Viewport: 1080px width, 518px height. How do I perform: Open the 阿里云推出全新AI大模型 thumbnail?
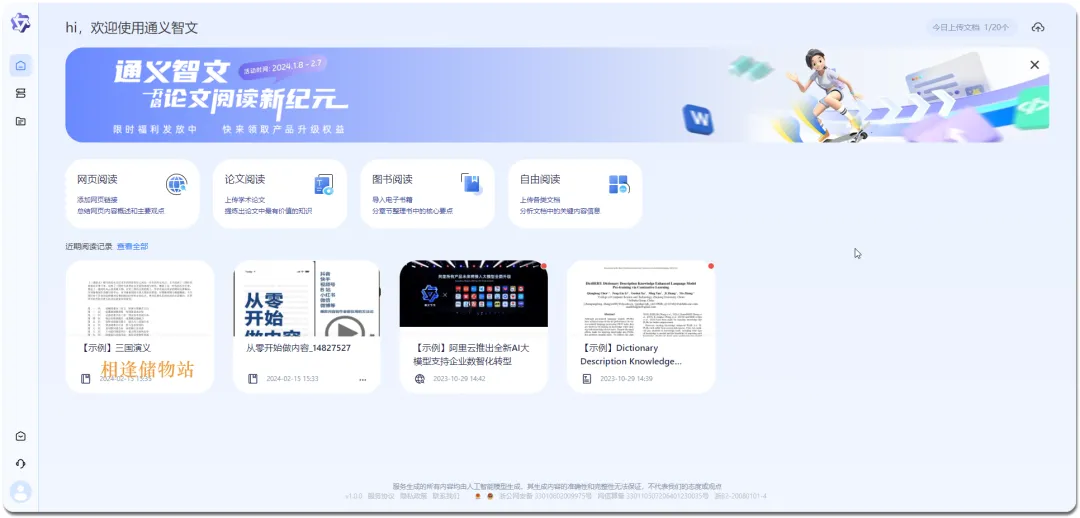(474, 293)
